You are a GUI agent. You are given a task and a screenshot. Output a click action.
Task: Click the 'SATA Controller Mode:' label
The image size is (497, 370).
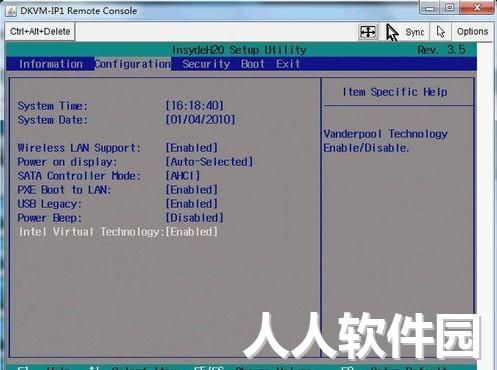point(79,176)
